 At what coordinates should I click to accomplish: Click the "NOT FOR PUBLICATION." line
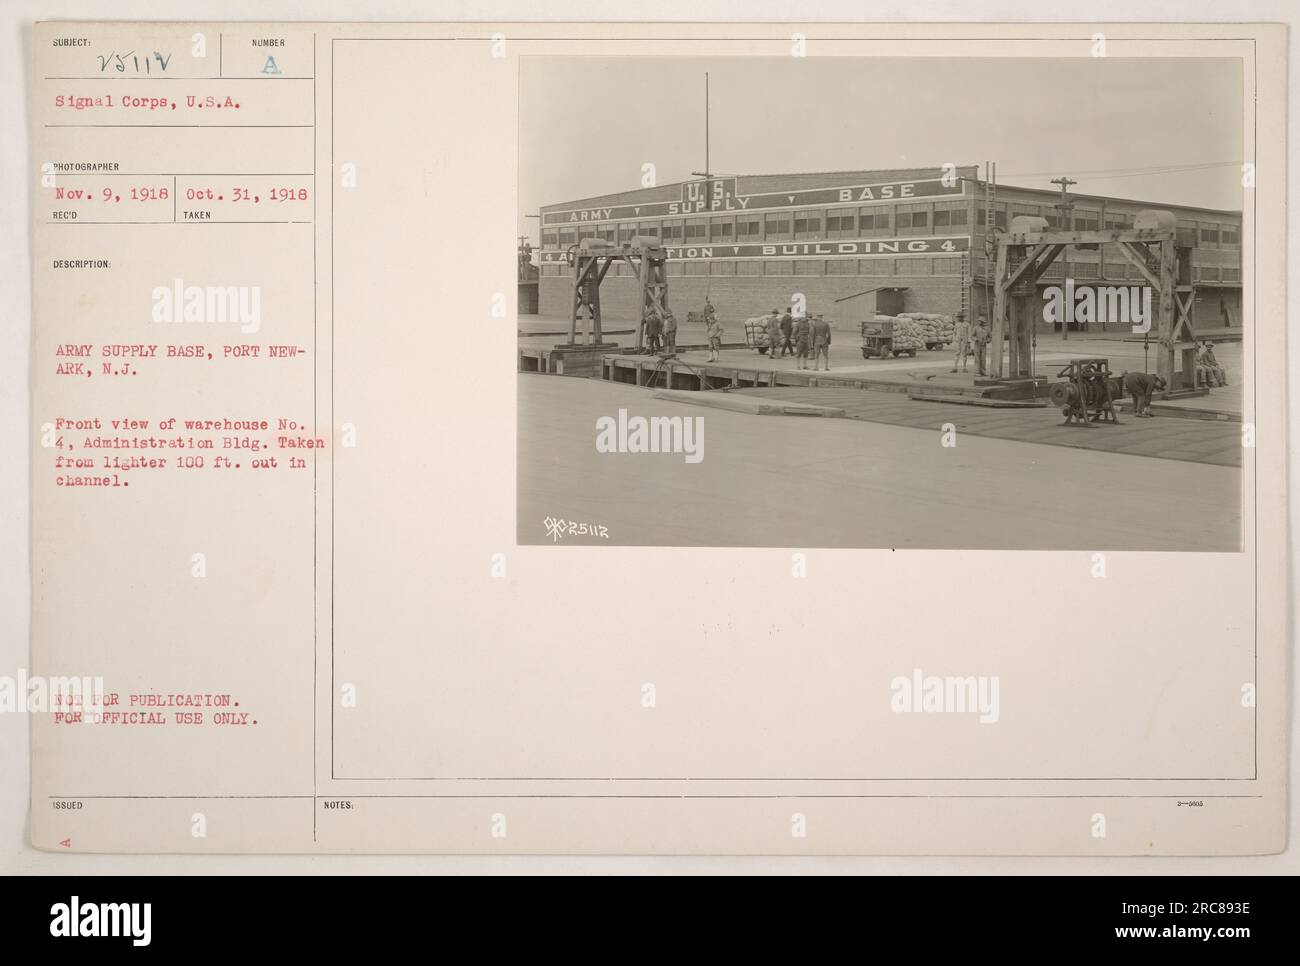point(146,699)
